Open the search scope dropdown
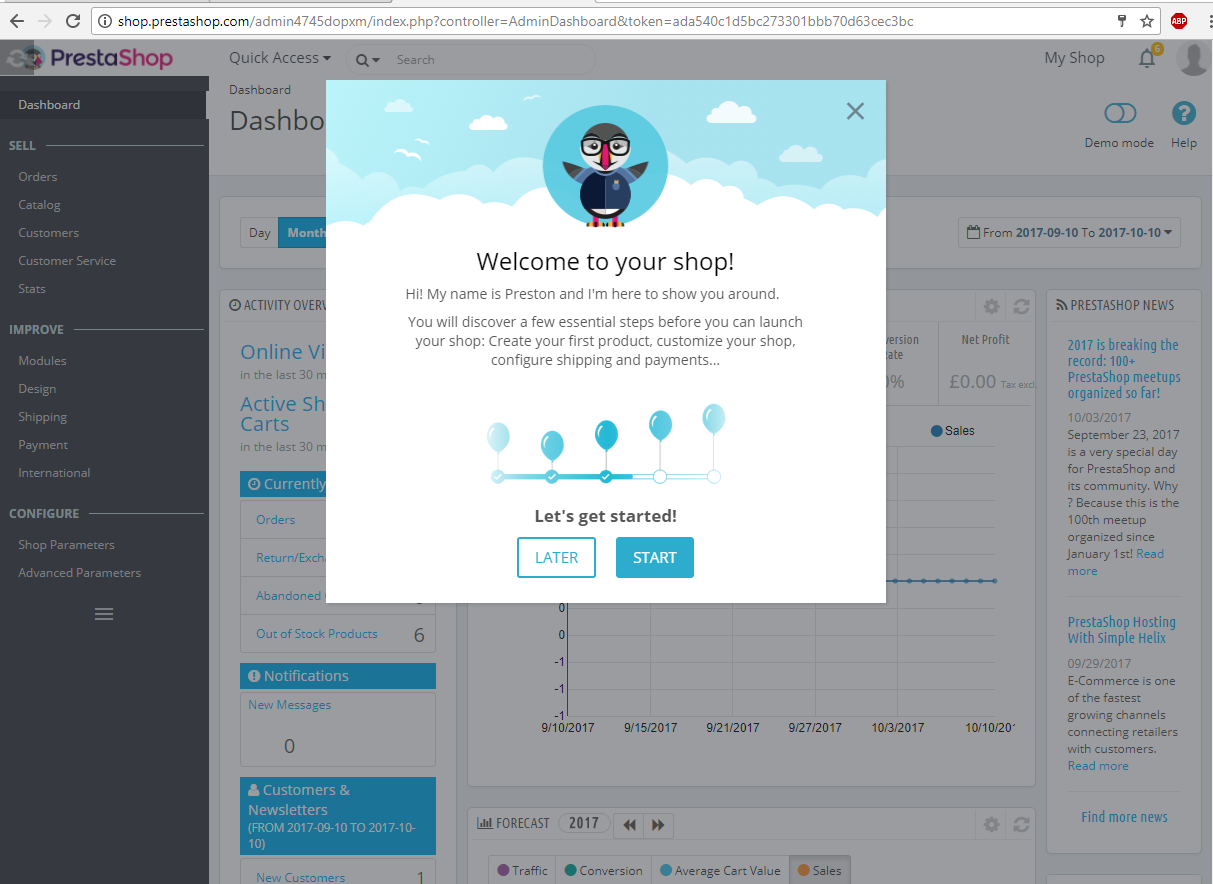Screen dimensions: 1213x884 (368, 60)
